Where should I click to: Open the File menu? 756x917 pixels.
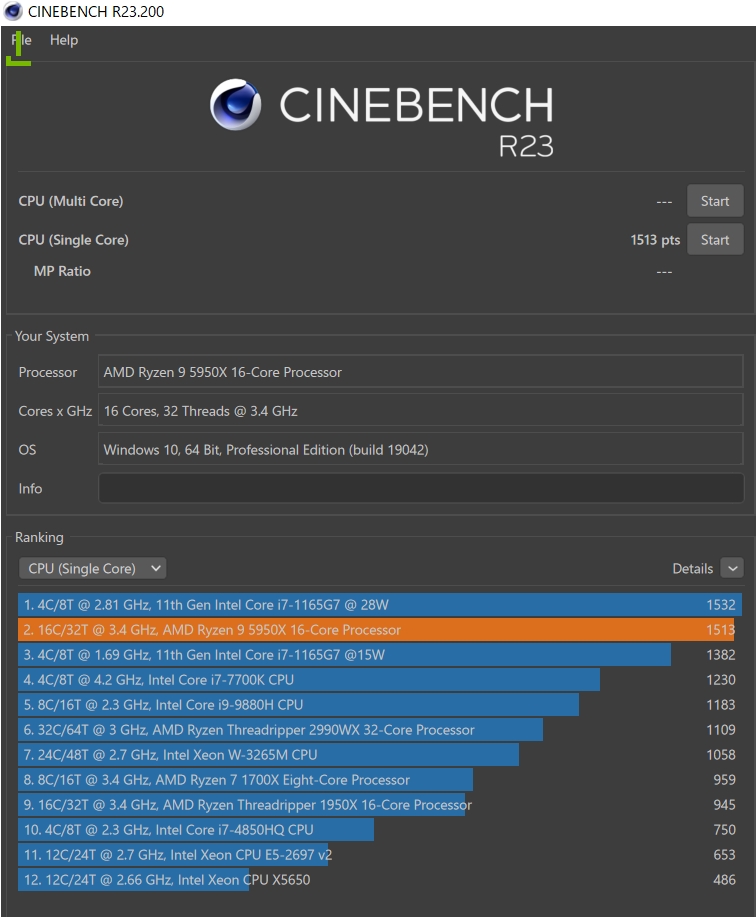20,40
